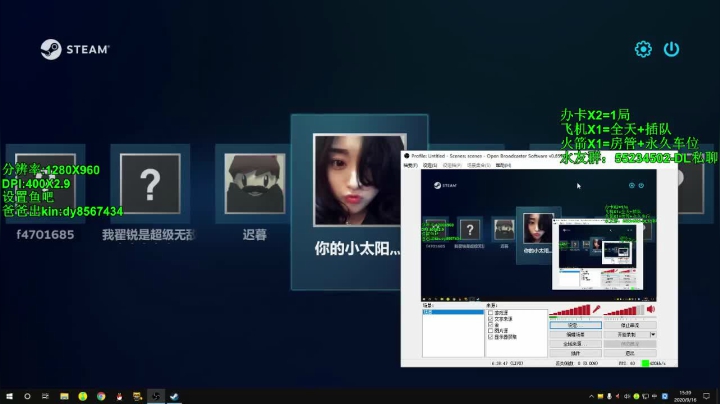Screen dimensions: 720x404
Task: Open the OBS Help (帮助) menu
Action: pos(503,165)
